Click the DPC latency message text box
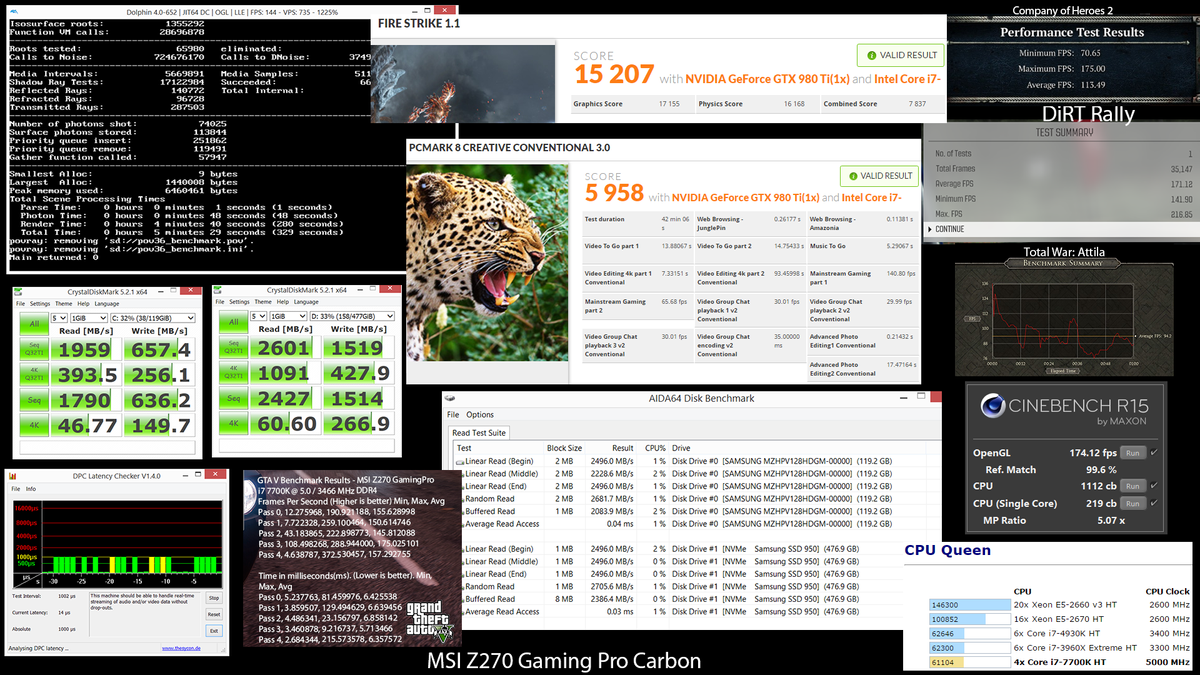Viewport: 1200px width, 675px height. [144, 613]
